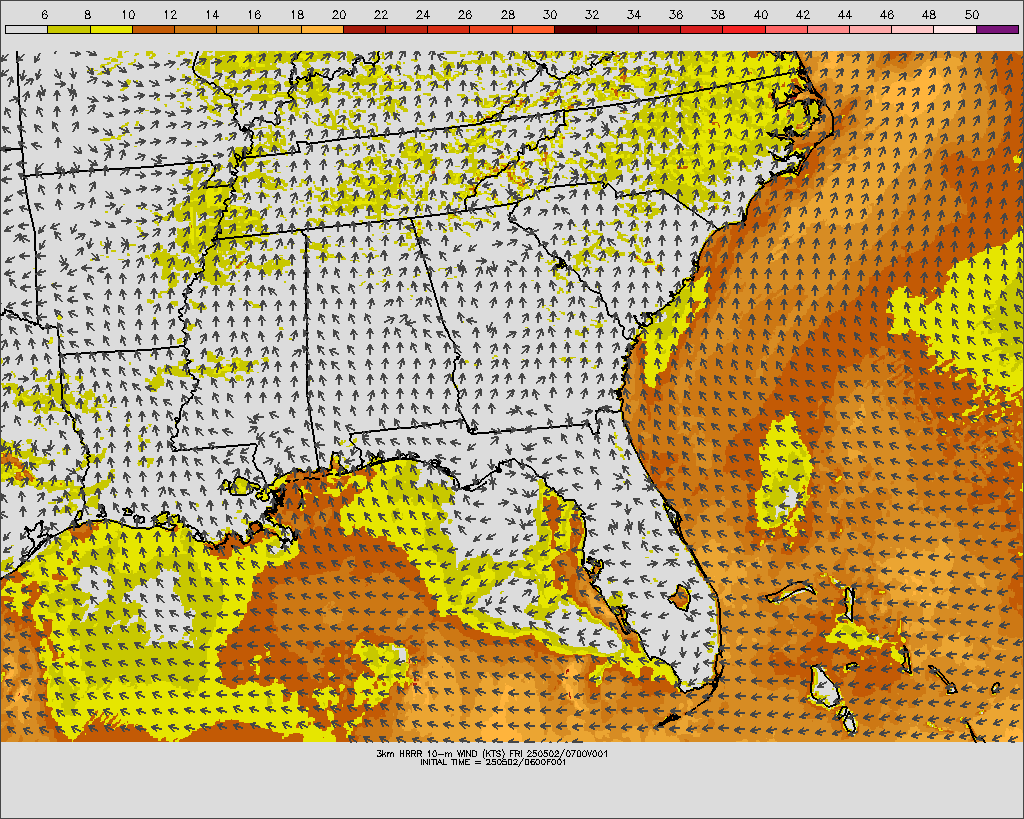This screenshot has height=819, width=1024.
Task: Select the '50' legend scale label
Action: pos(972,14)
